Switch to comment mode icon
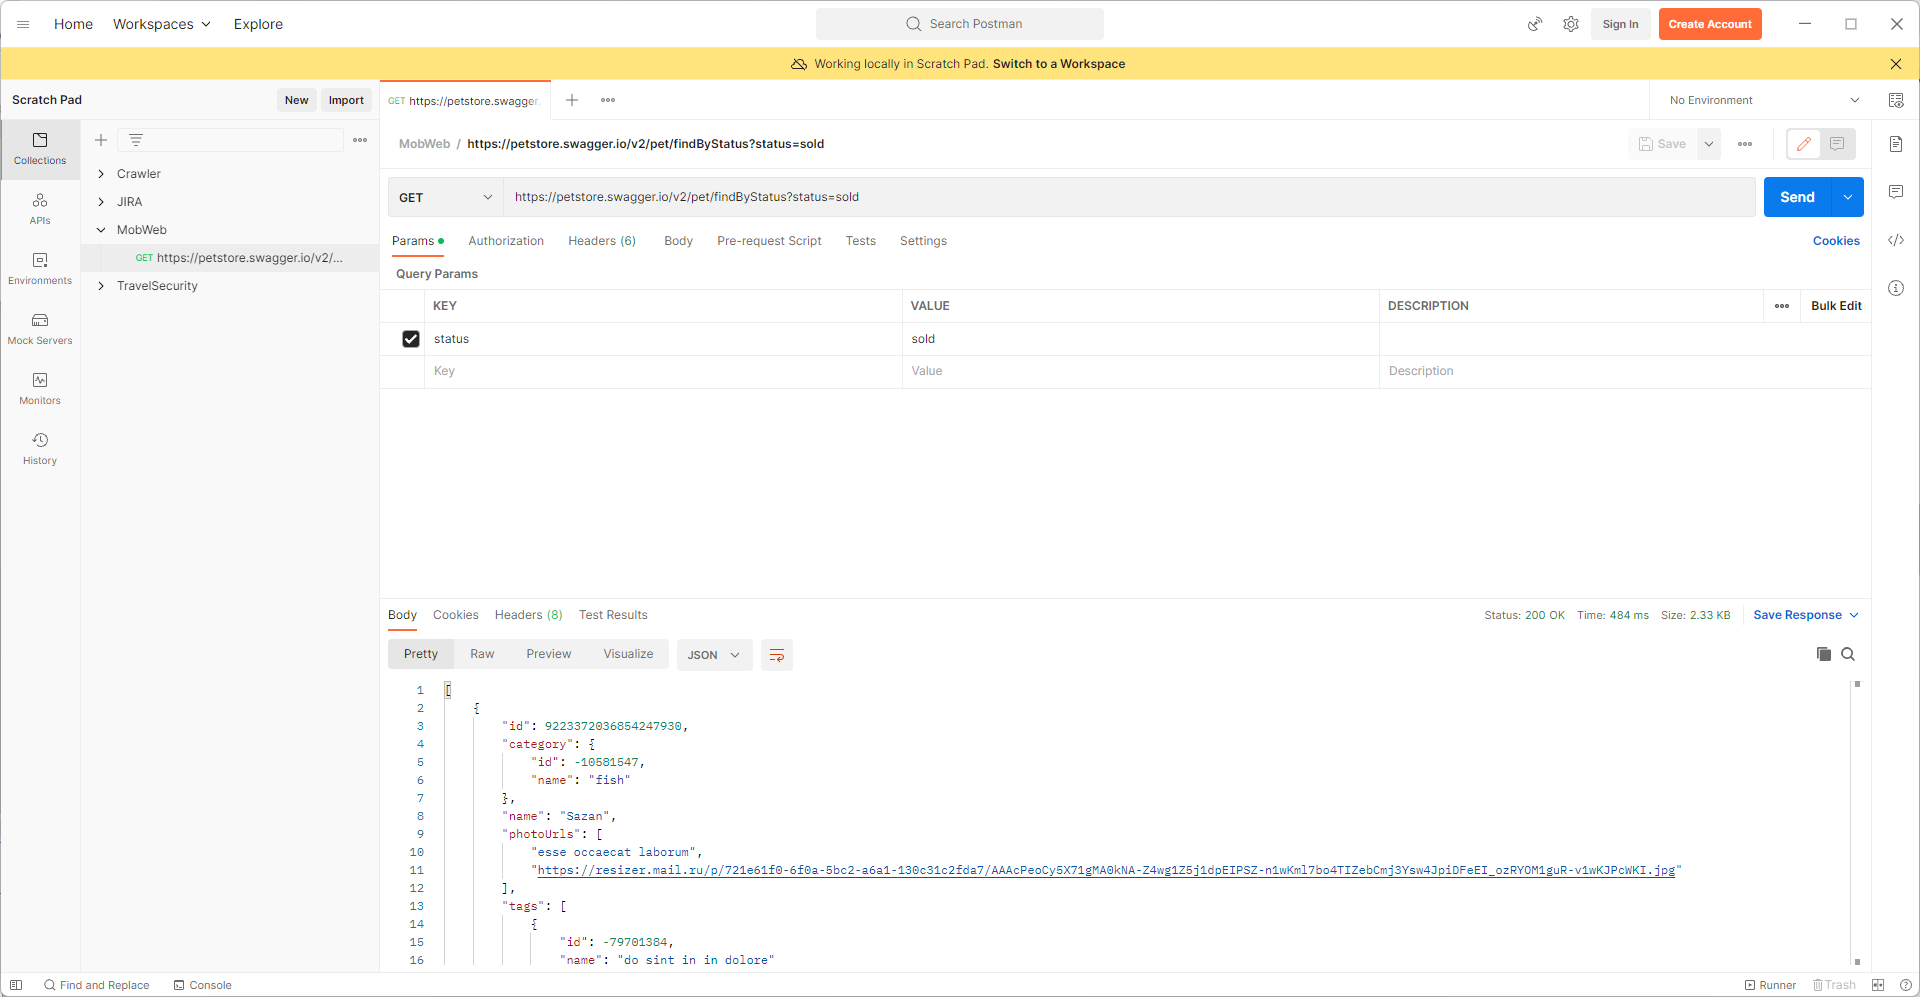The image size is (1920, 997). [1837, 144]
